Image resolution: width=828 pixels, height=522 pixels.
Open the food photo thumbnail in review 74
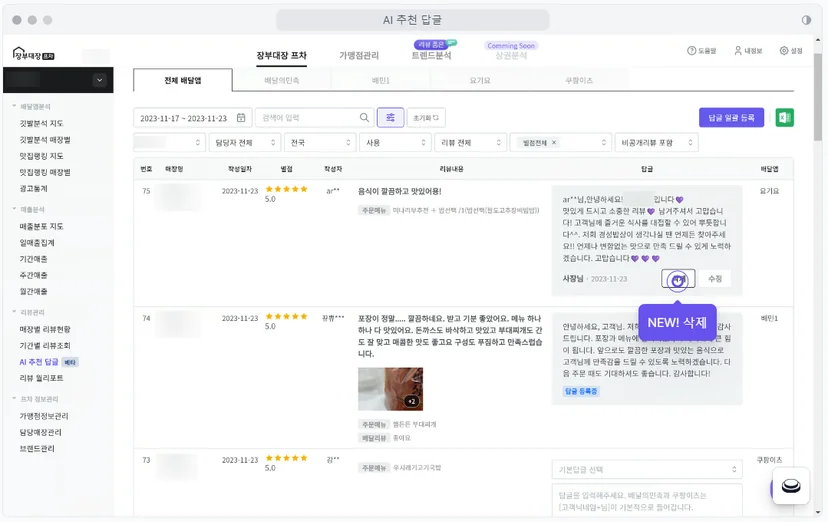tap(390, 389)
